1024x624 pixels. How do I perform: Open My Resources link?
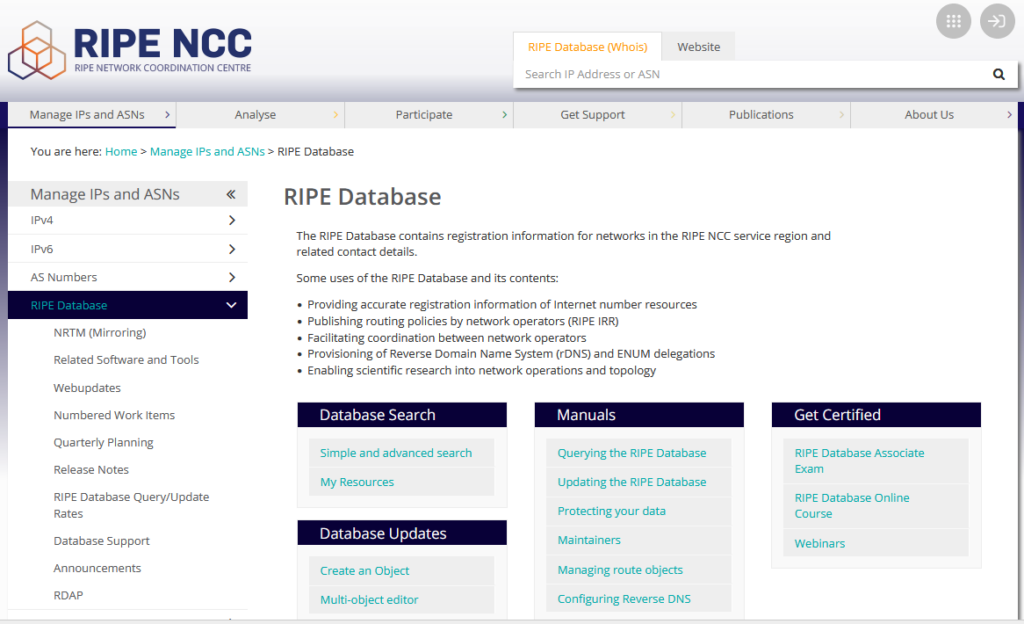pos(357,482)
